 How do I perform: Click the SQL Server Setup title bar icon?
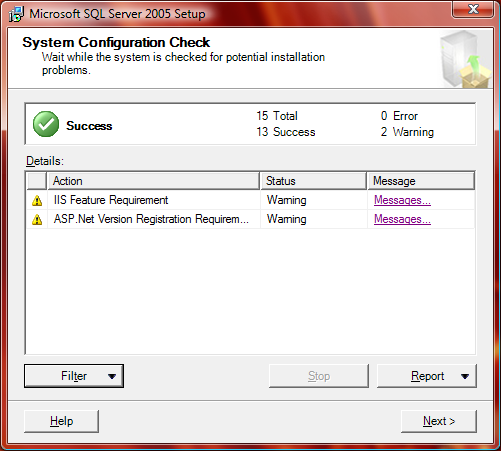click(16, 14)
